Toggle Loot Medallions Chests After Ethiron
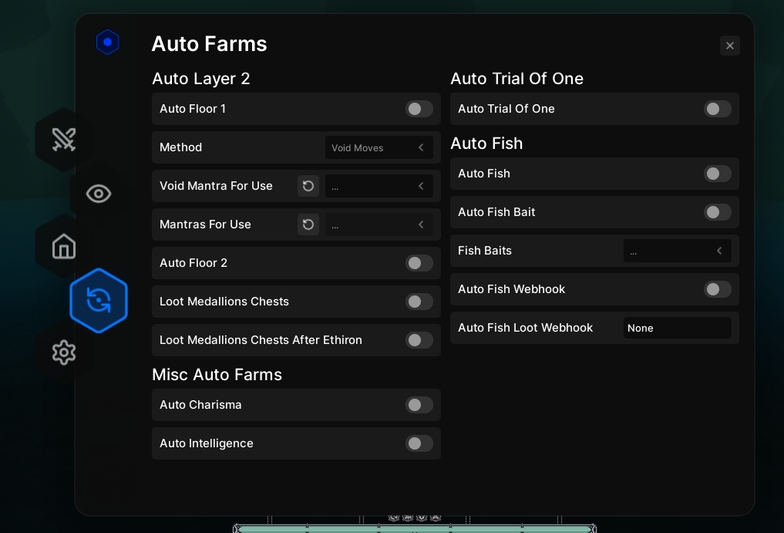Image resolution: width=784 pixels, height=533 pixels. [x=419, y=340]
